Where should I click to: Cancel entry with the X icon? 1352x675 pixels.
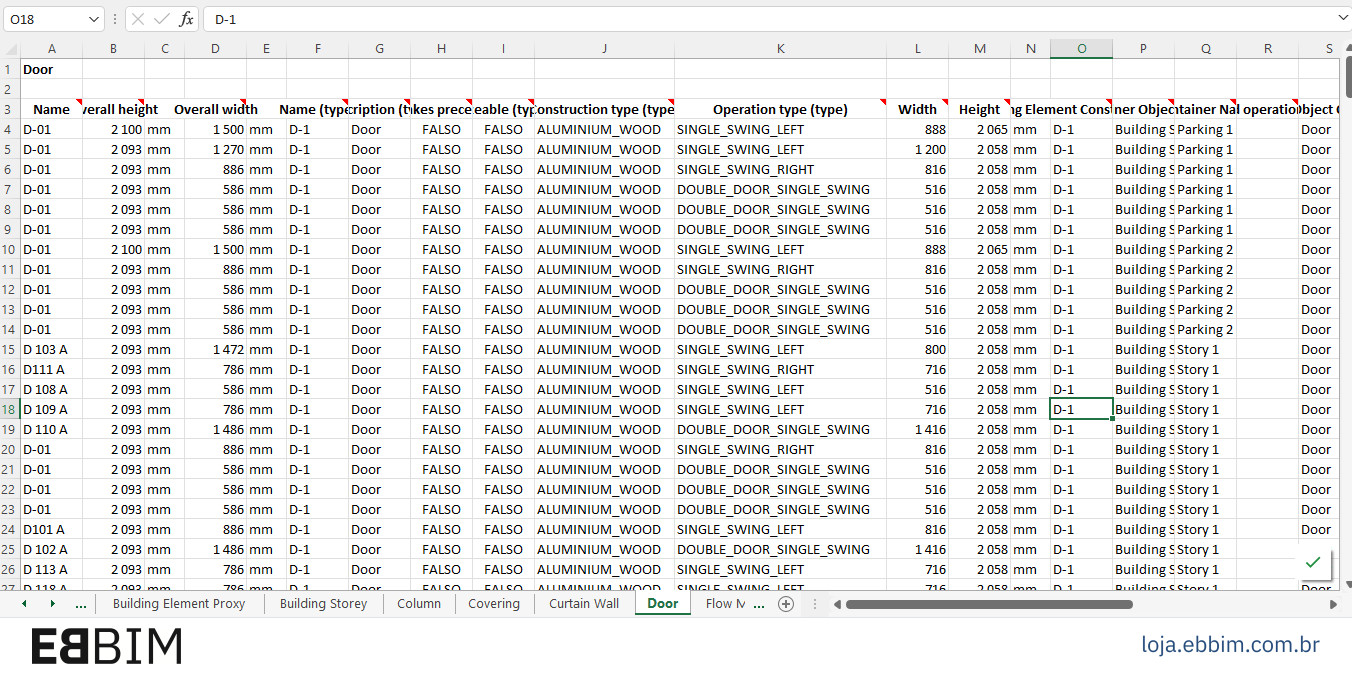click(x=138, y=19)
